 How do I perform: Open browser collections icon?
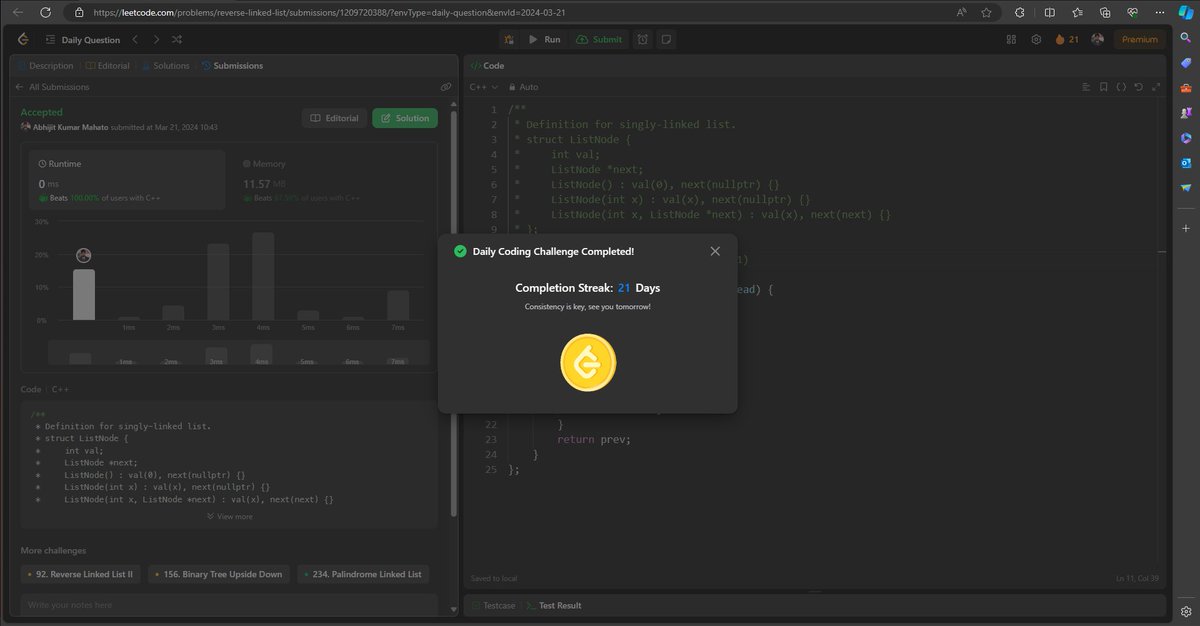pos(1105,12)
